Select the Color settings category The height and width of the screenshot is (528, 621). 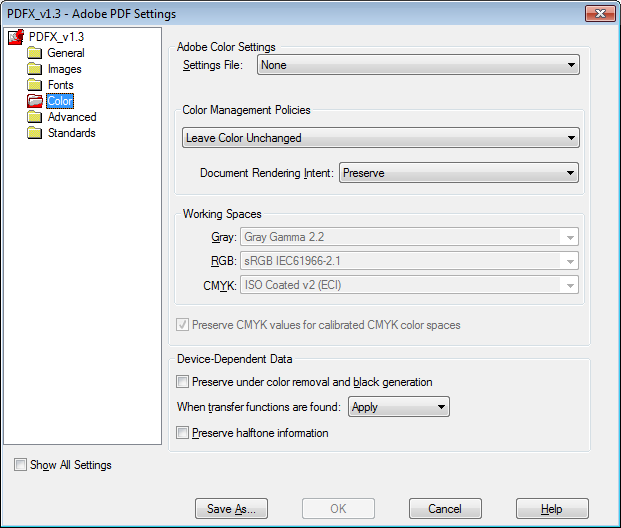click(x=60, y=101)
